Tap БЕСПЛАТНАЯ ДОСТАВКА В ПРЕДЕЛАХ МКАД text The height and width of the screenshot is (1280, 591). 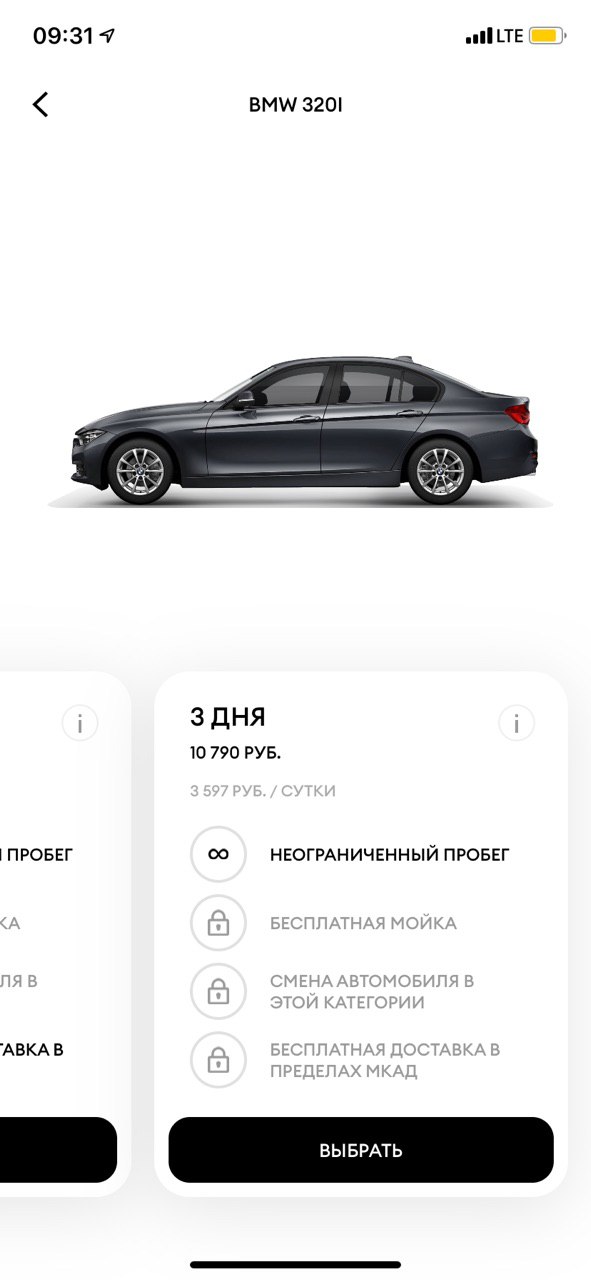pyautogui.click(x=385, y=1060)
